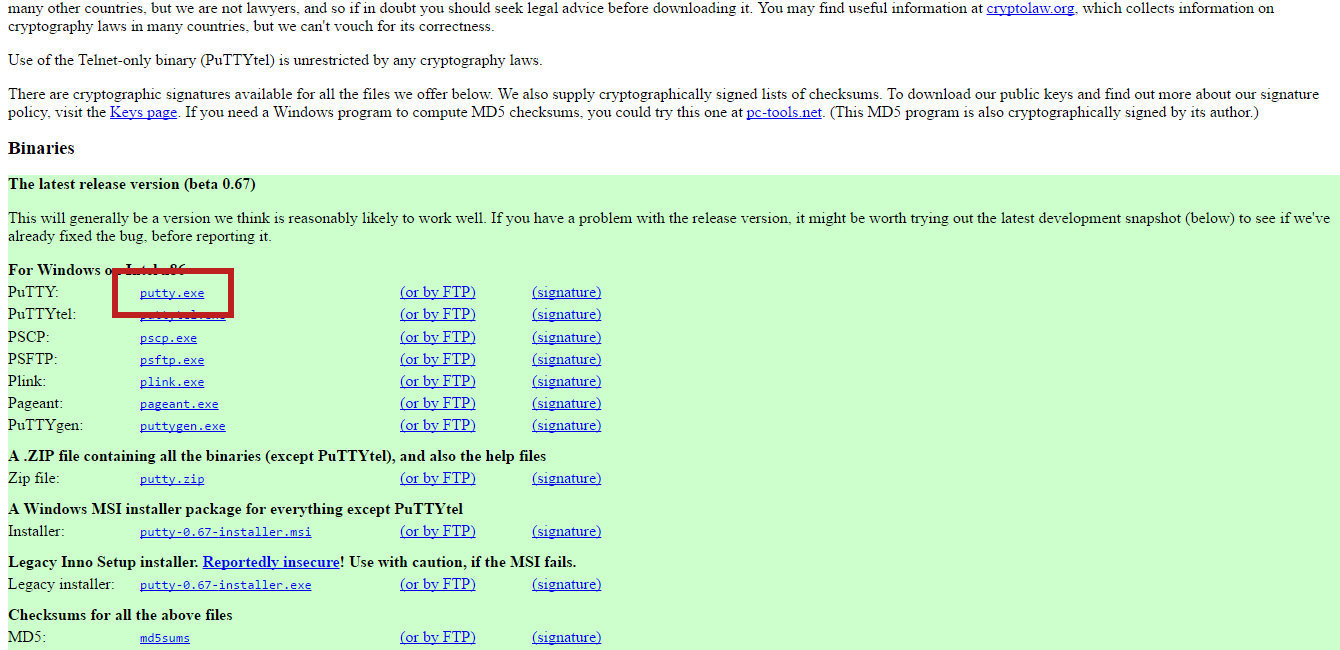The height and width of the screenshot is (650, 1340).
Task: Get PSFTP via the FTP link
Action: [x=438, y=359]
